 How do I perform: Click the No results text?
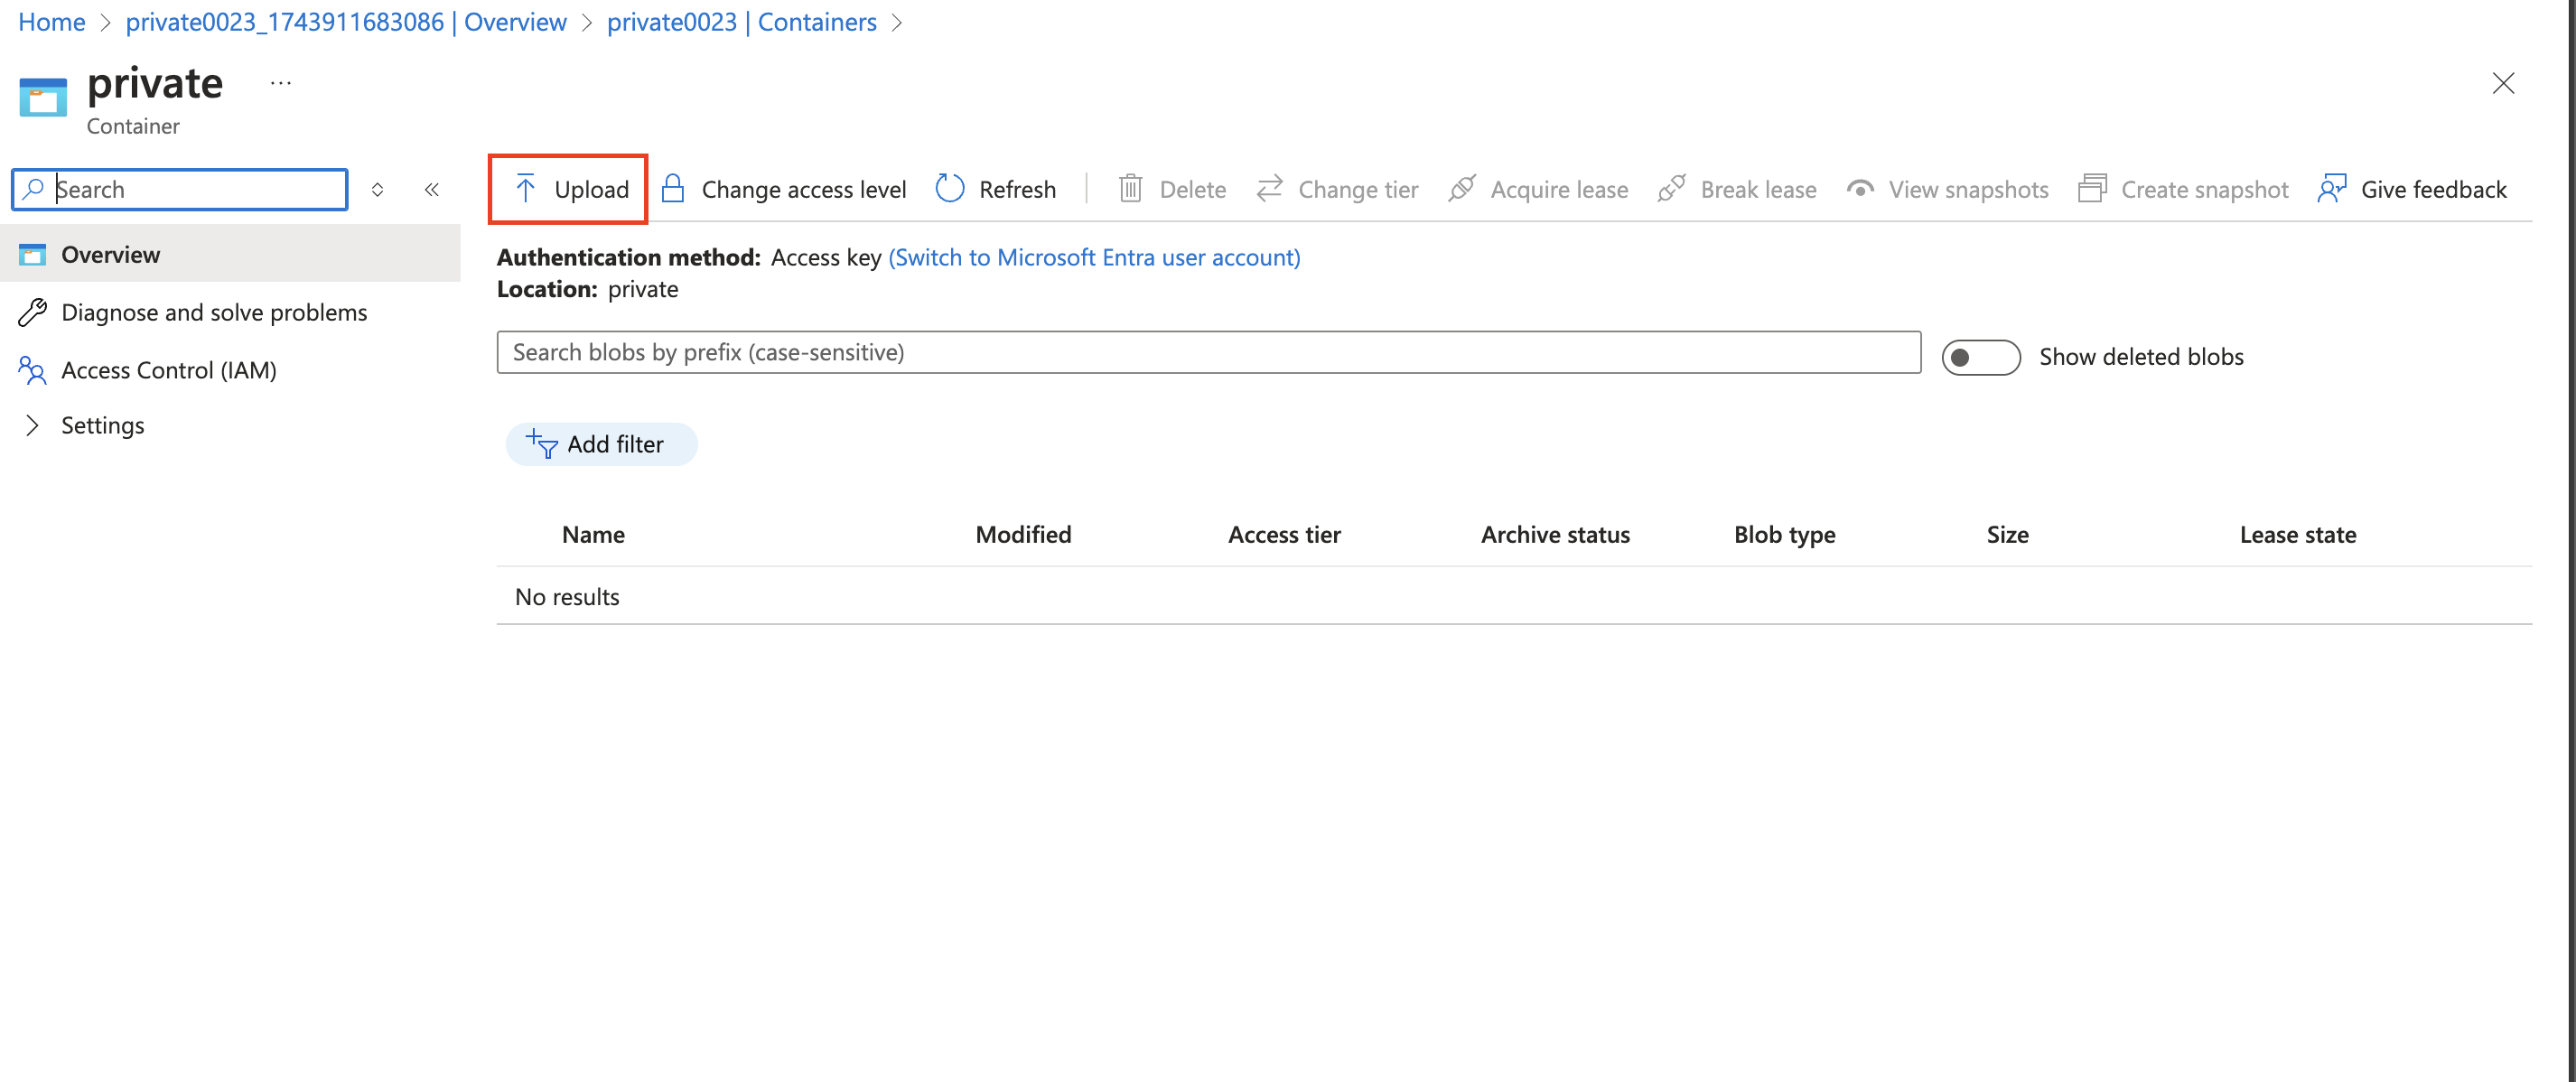[567, 597]
